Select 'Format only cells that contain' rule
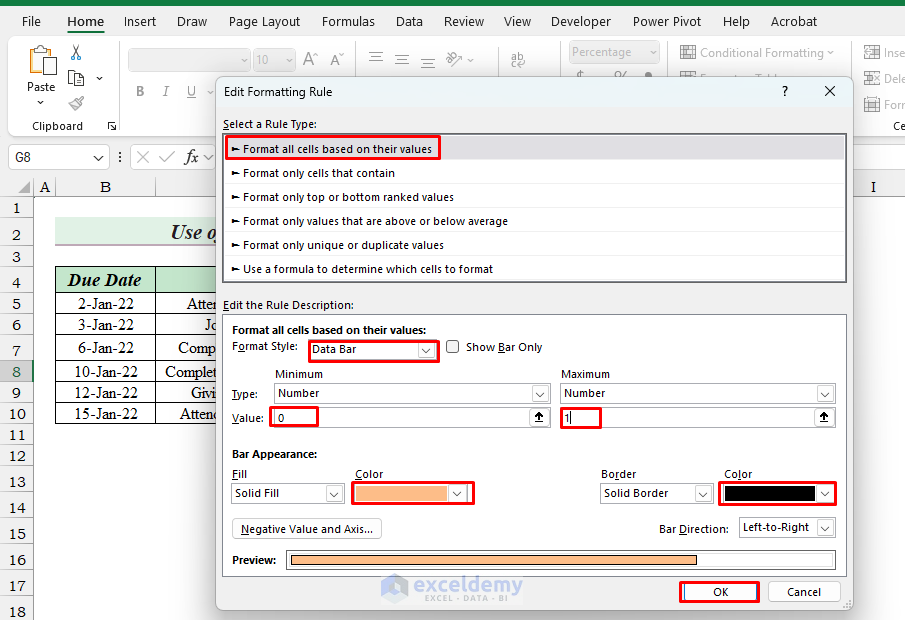 point(534,173)
